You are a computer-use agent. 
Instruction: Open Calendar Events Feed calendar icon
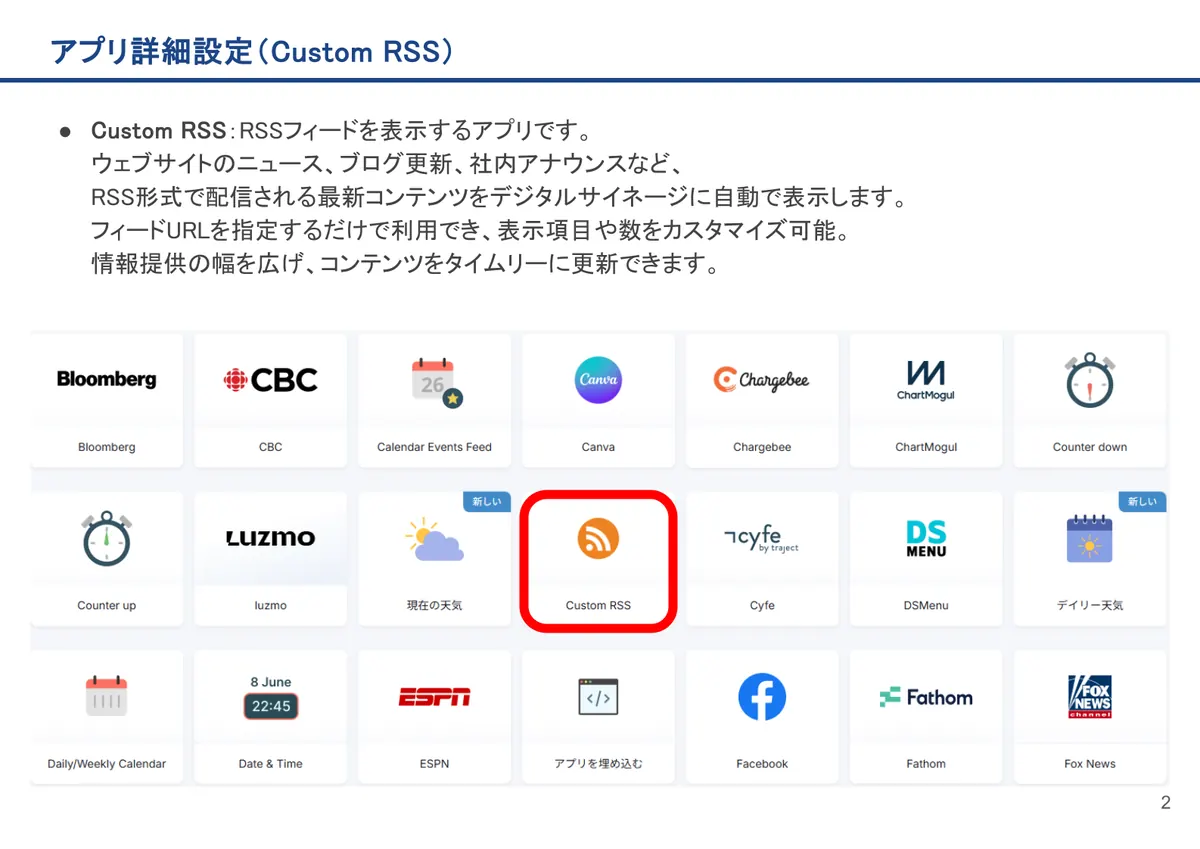(x=436, y=383)
